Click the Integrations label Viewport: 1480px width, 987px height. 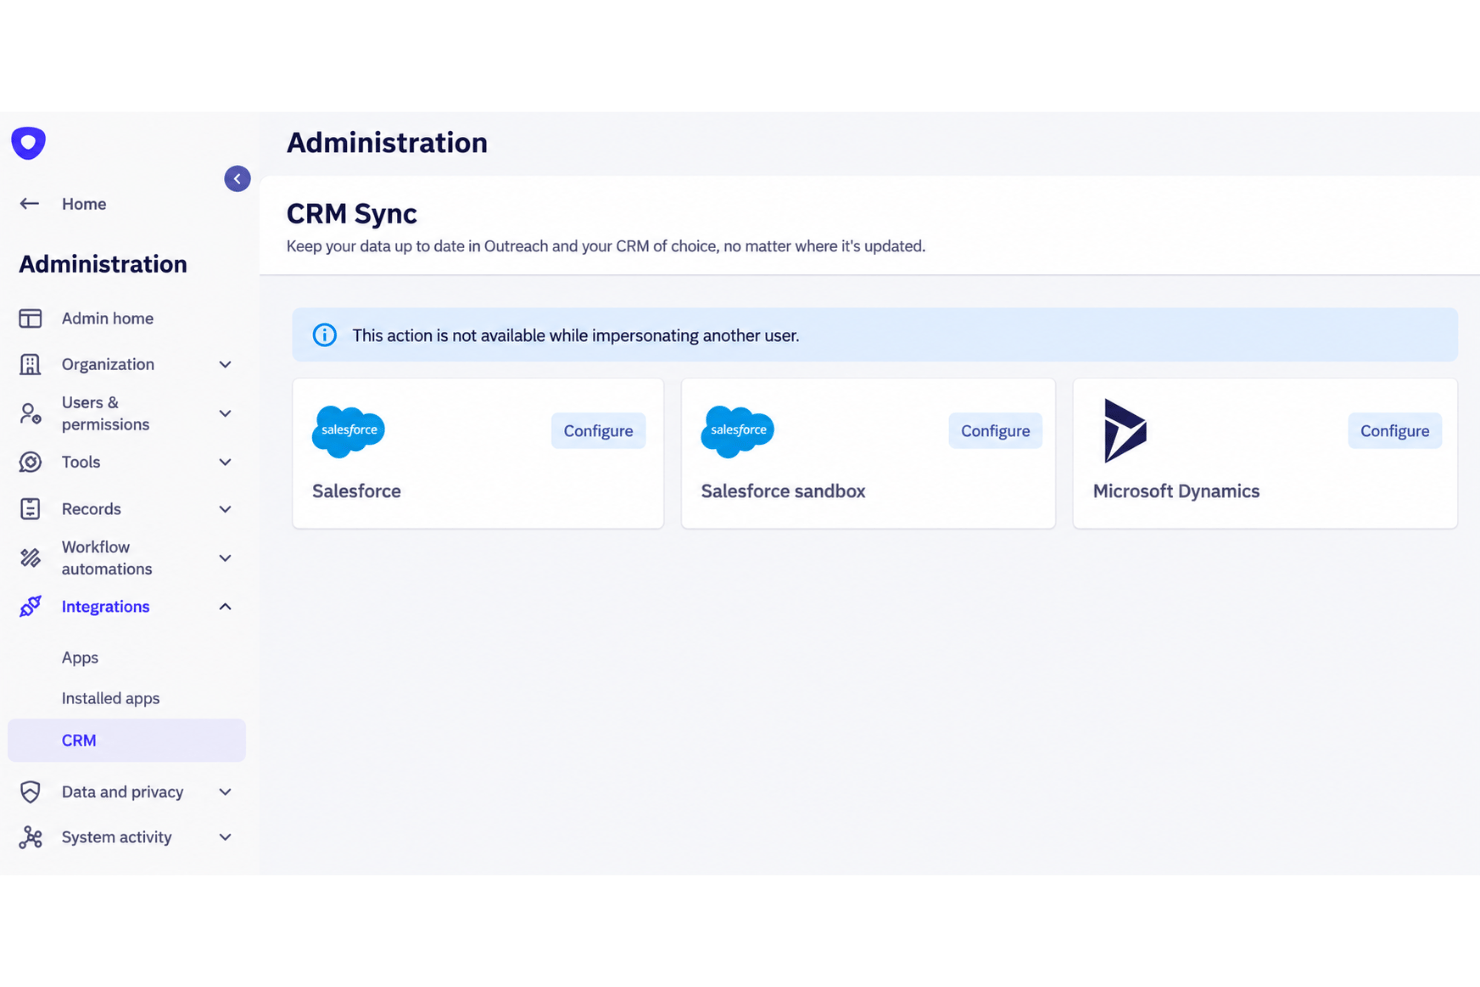coord(105,607)
